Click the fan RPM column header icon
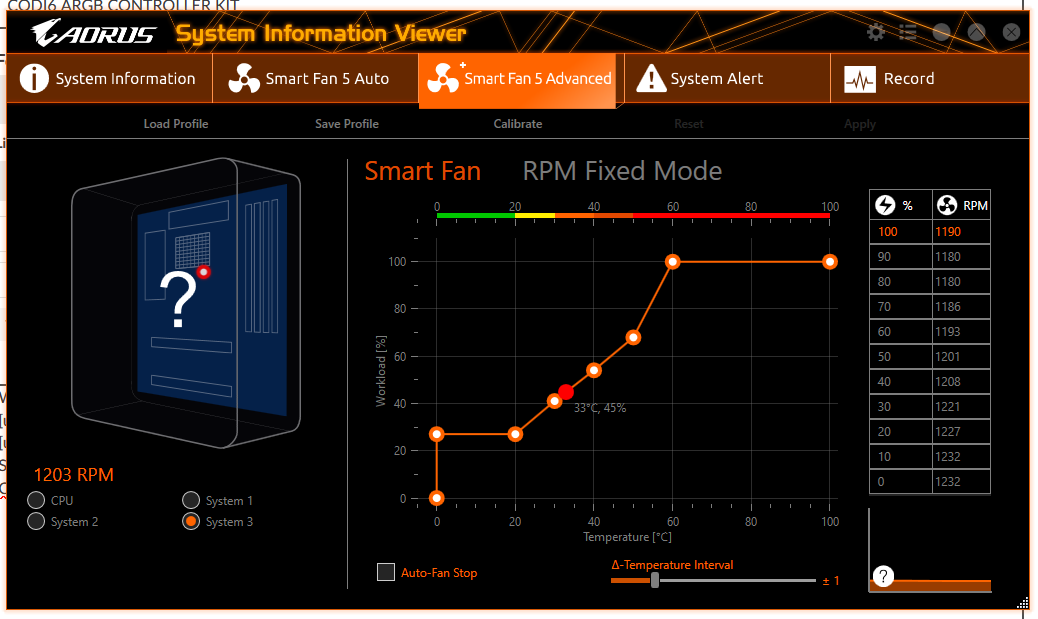This screenshot has height=619, width=1038. 947,205
